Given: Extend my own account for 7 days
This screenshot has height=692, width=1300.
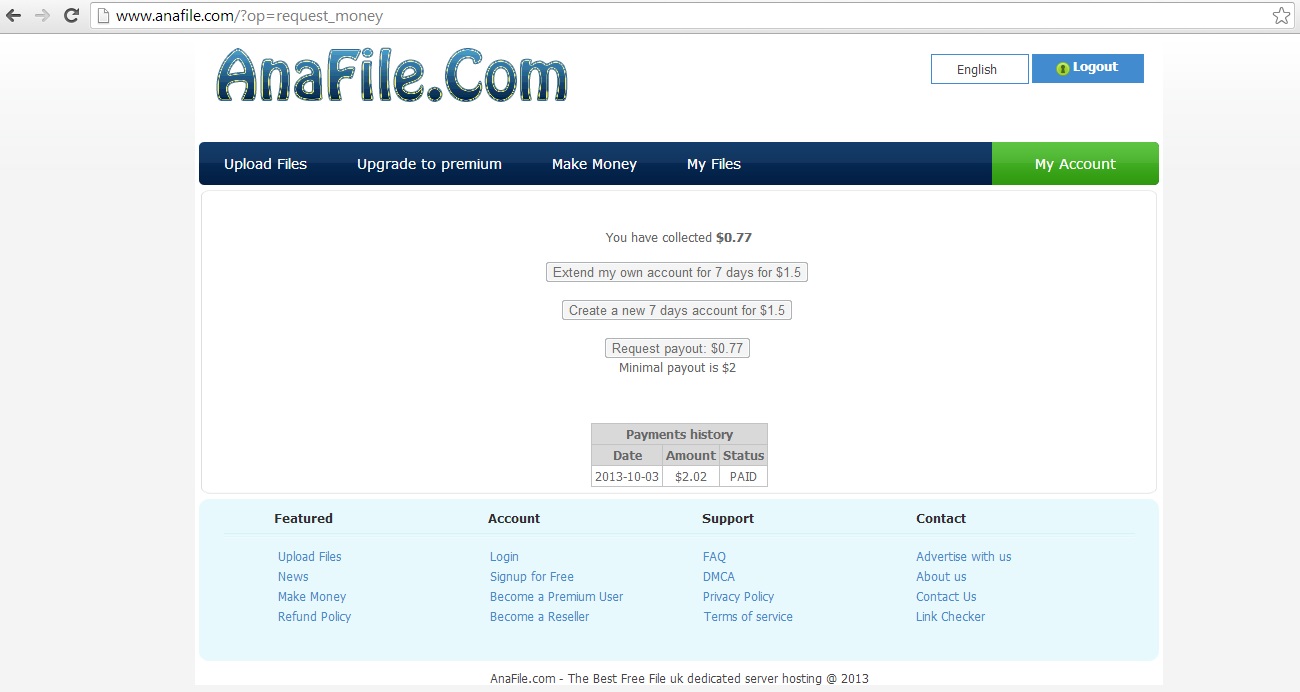Looking at the screenshot, I should tap(677, 272).
